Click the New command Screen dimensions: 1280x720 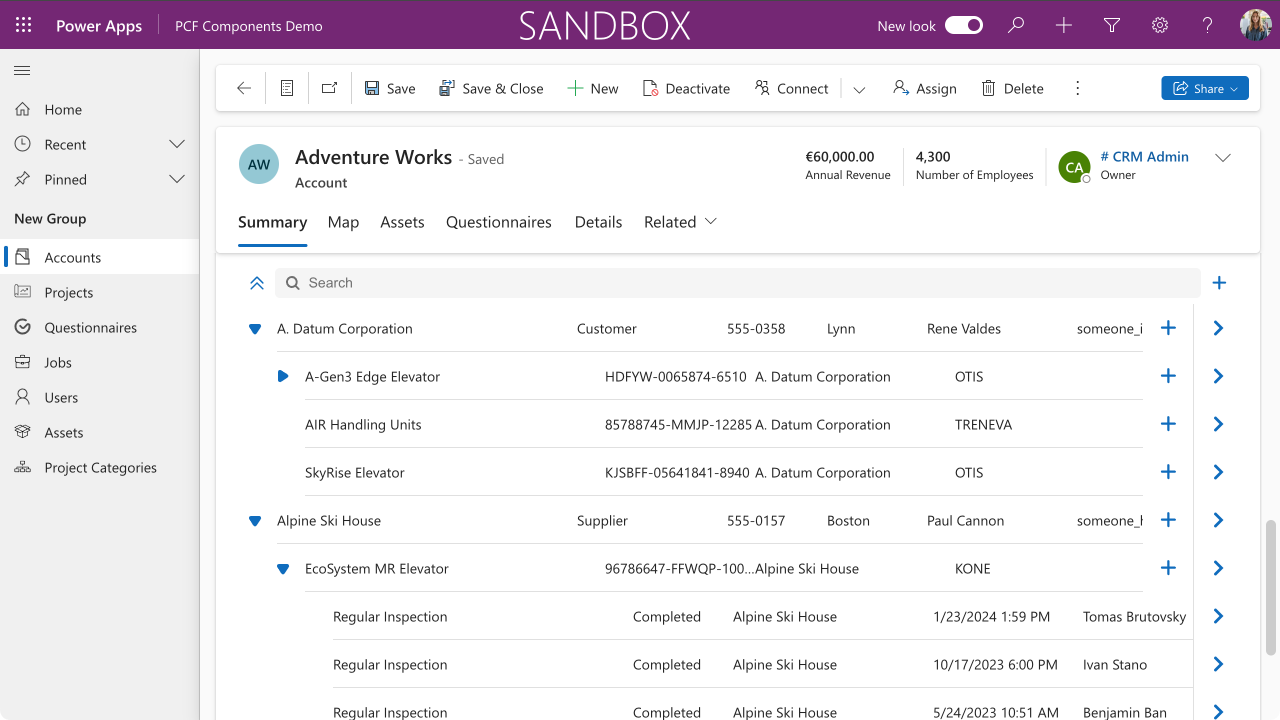tap(593, 88)
